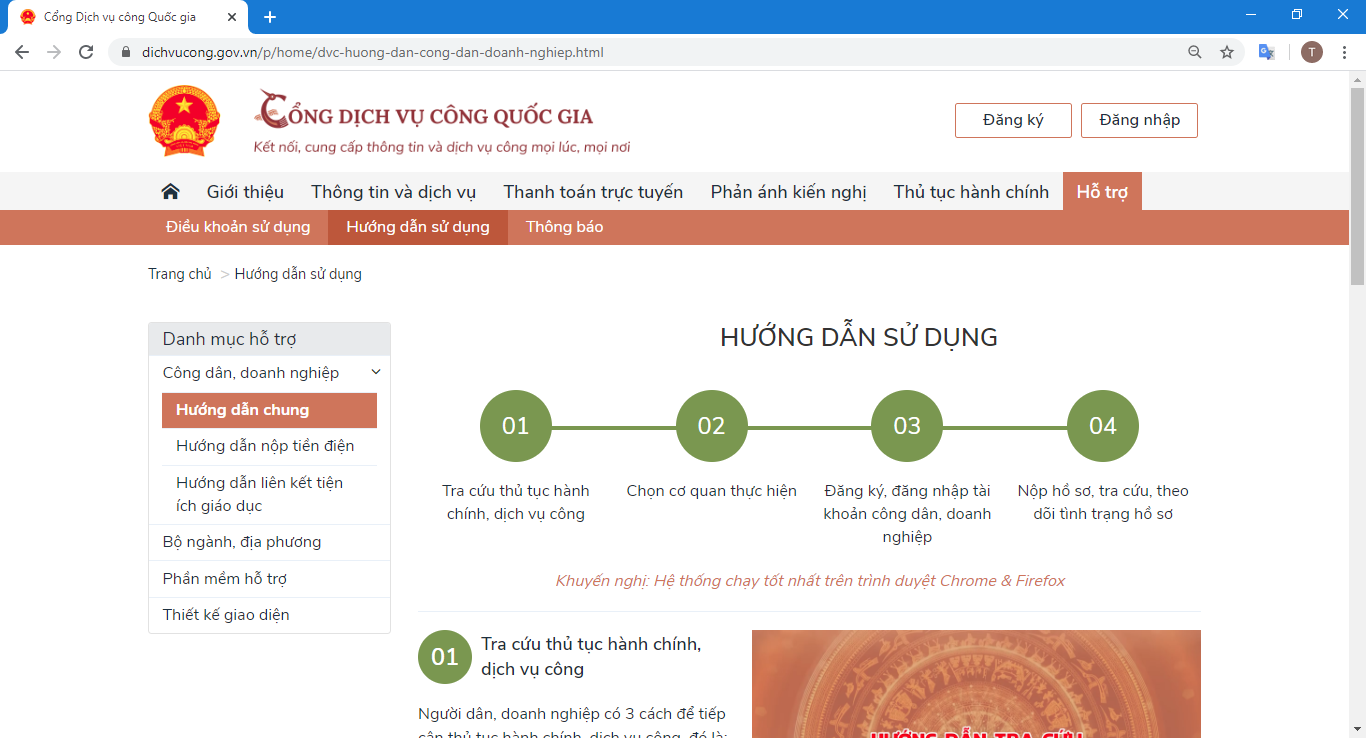The image size is (1366, 738).
Task: Select step 02 circle Chọn cơ quan
Action: pos(711,426)
